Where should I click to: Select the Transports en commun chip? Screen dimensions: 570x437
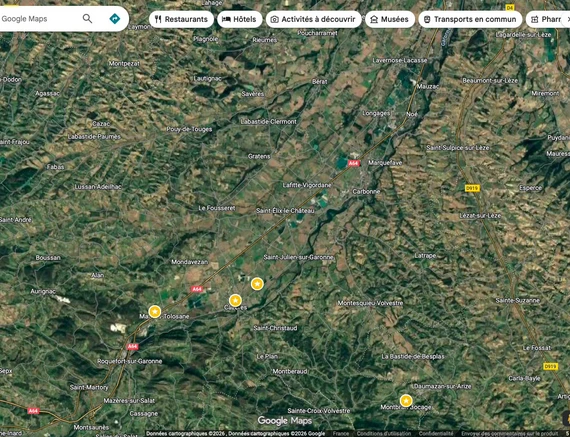click(470, 19)
